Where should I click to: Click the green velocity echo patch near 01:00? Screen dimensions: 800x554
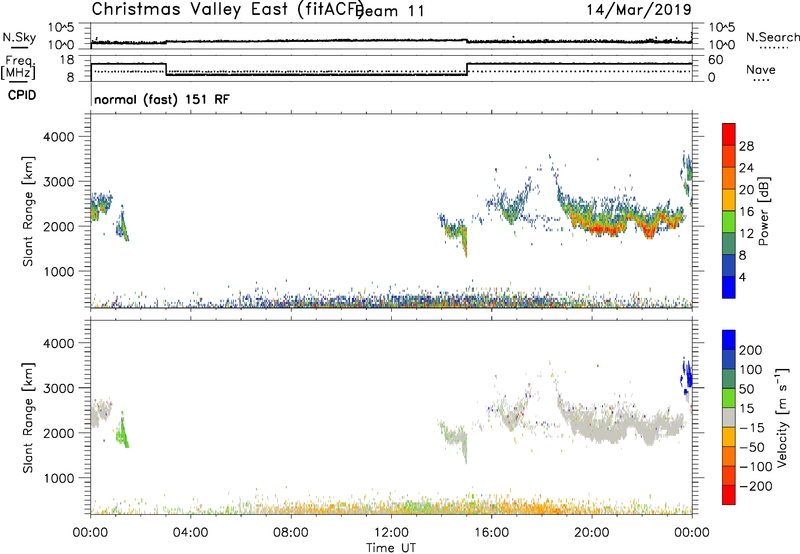(122, 433)
